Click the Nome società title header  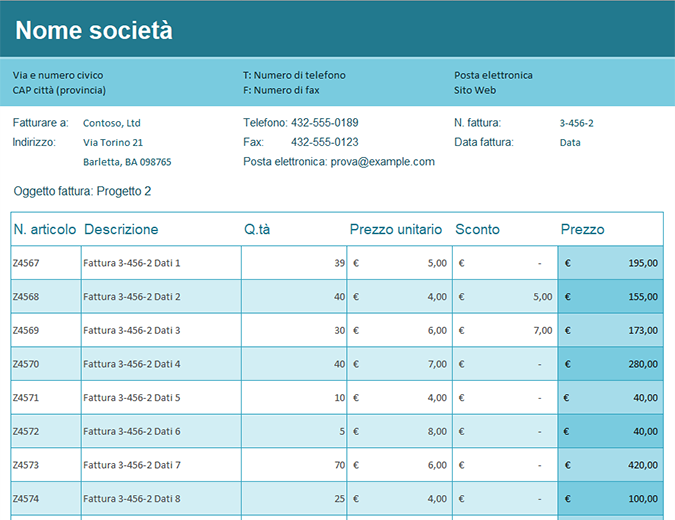(94, 31)
